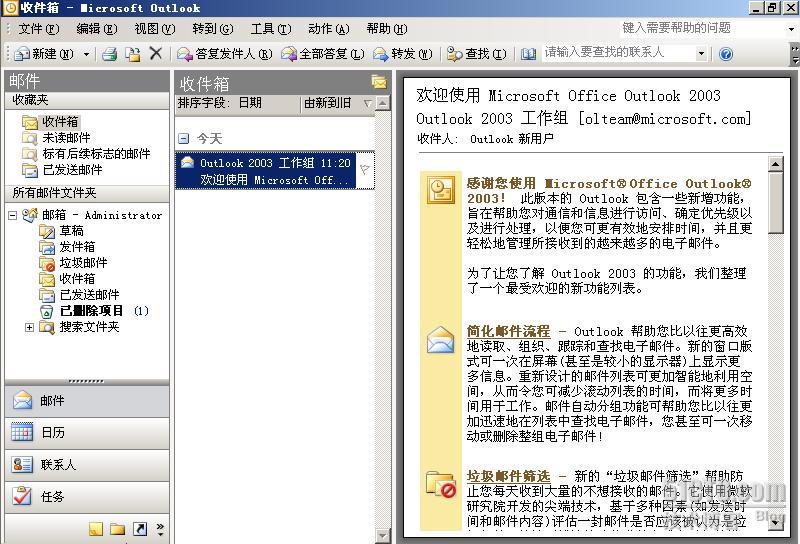Expand the 搜索文件夹 tree node
800x544 pixels.
click(x=30, y=327)
